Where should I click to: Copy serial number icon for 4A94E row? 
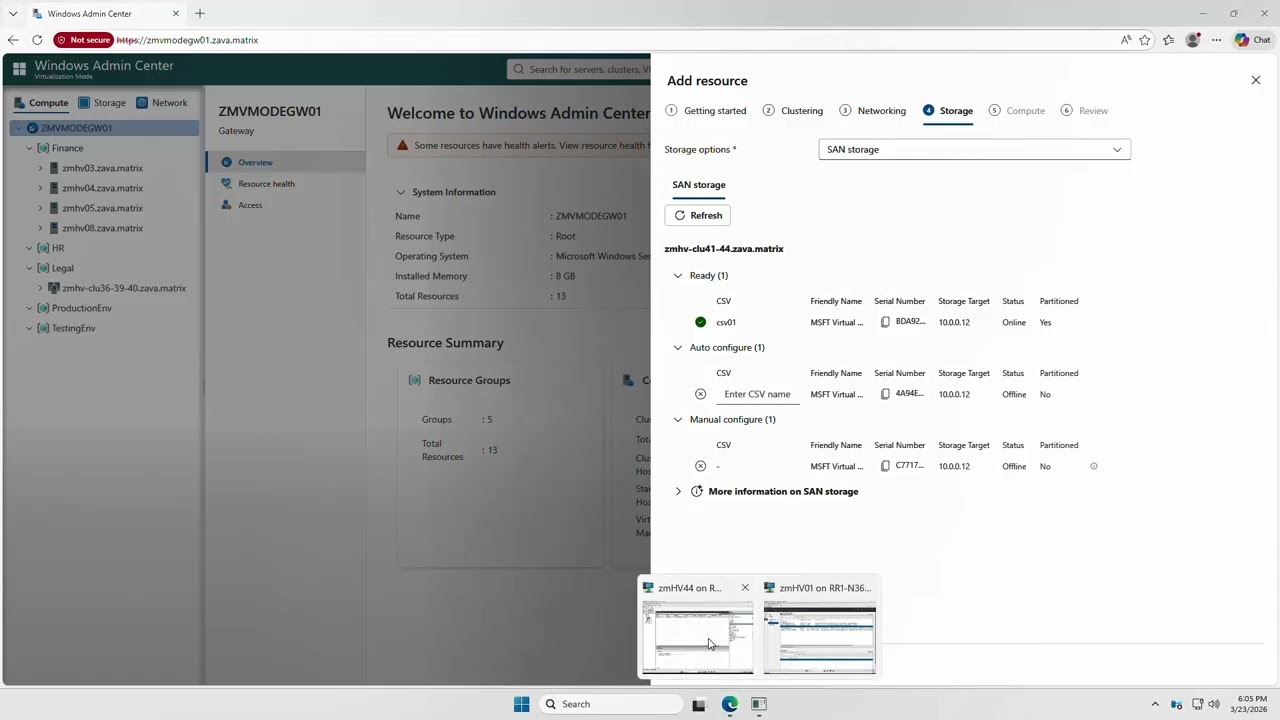tap(885, 394)
